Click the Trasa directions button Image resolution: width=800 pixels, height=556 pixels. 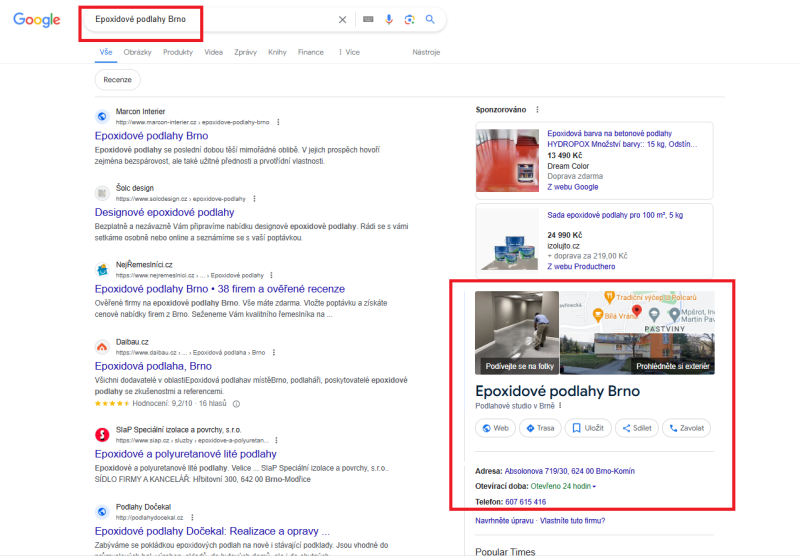[540, 428]
